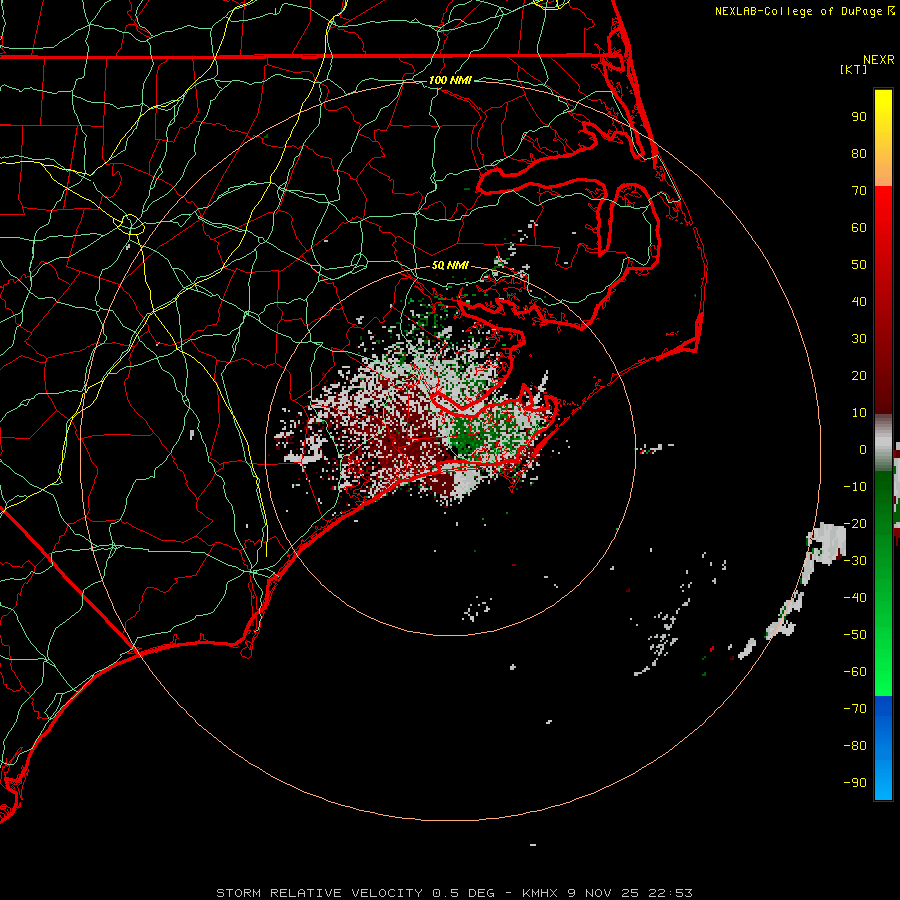Click the yellow top segment of color bar

(883, 138)
